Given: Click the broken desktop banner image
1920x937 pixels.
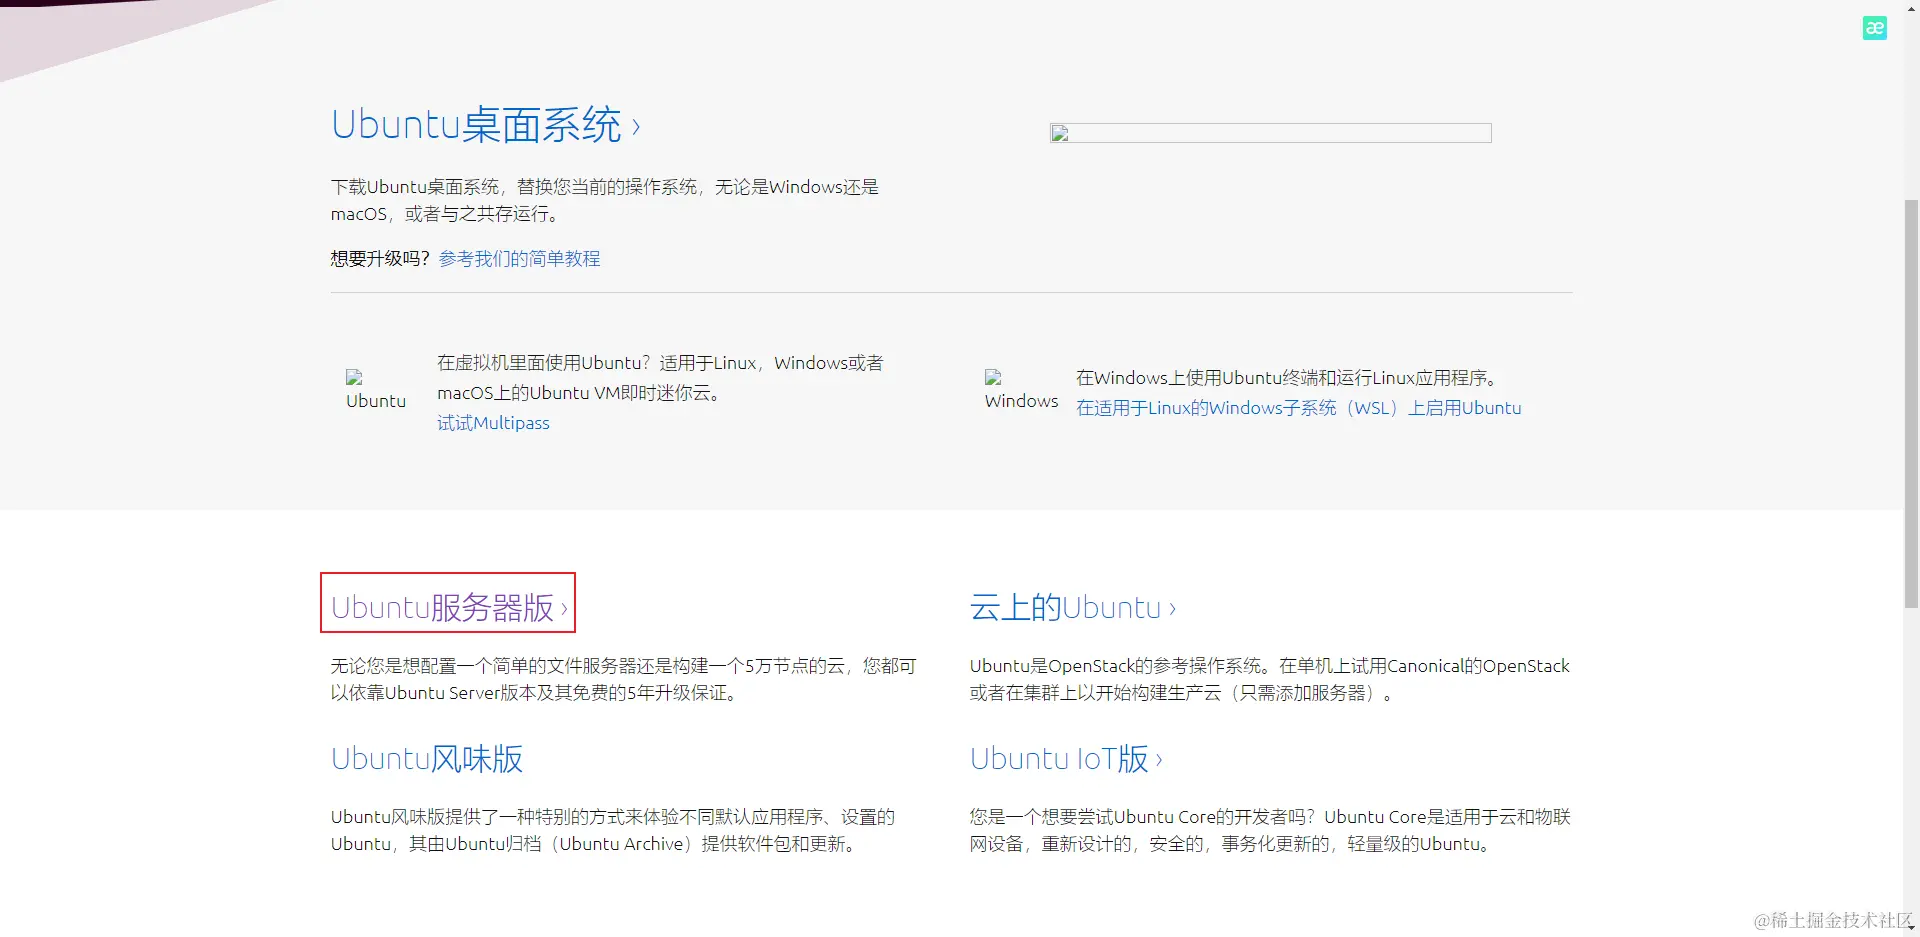Looking at the screenshot, I should (1270, 133).
